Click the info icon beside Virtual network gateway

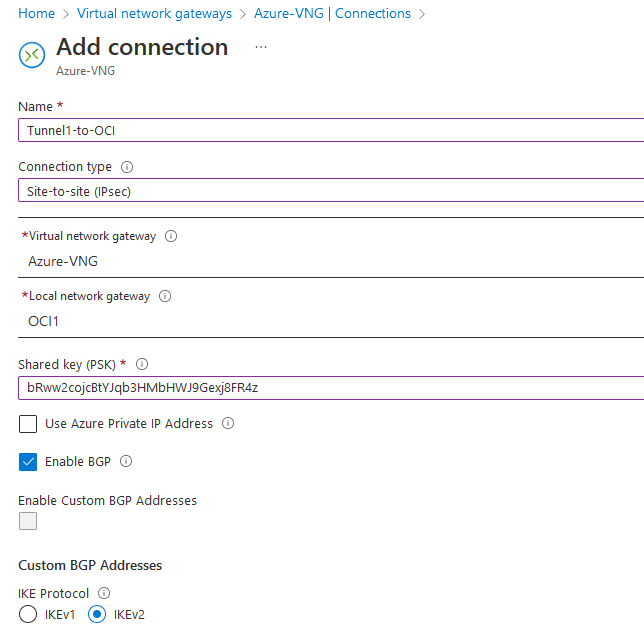[171, 237]
